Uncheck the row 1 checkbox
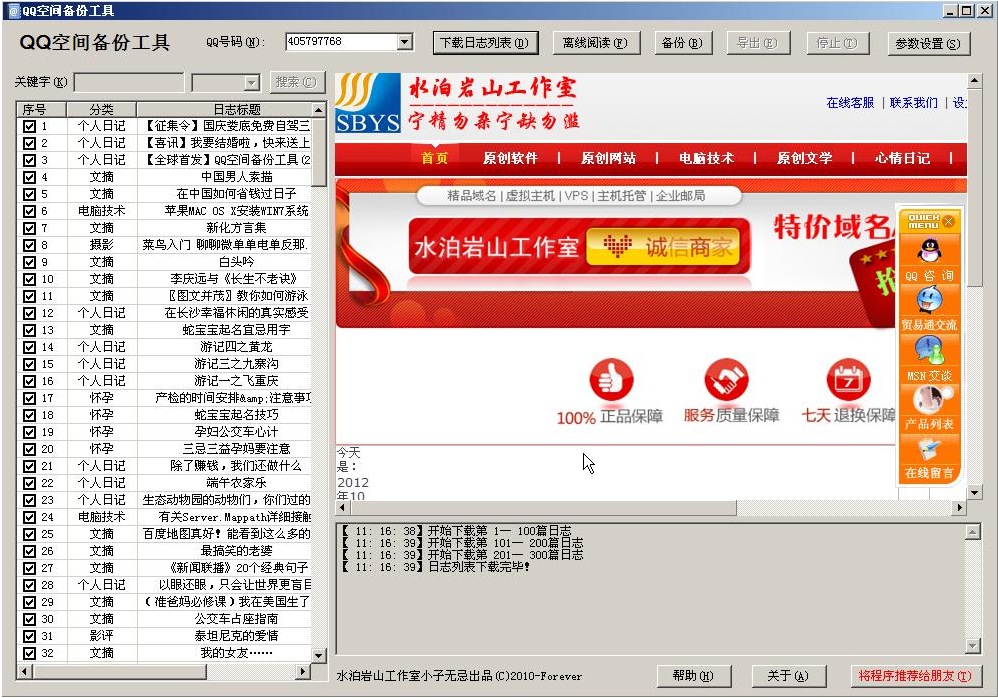The width and height of the screenshot is (998, 698). point(29,126)
